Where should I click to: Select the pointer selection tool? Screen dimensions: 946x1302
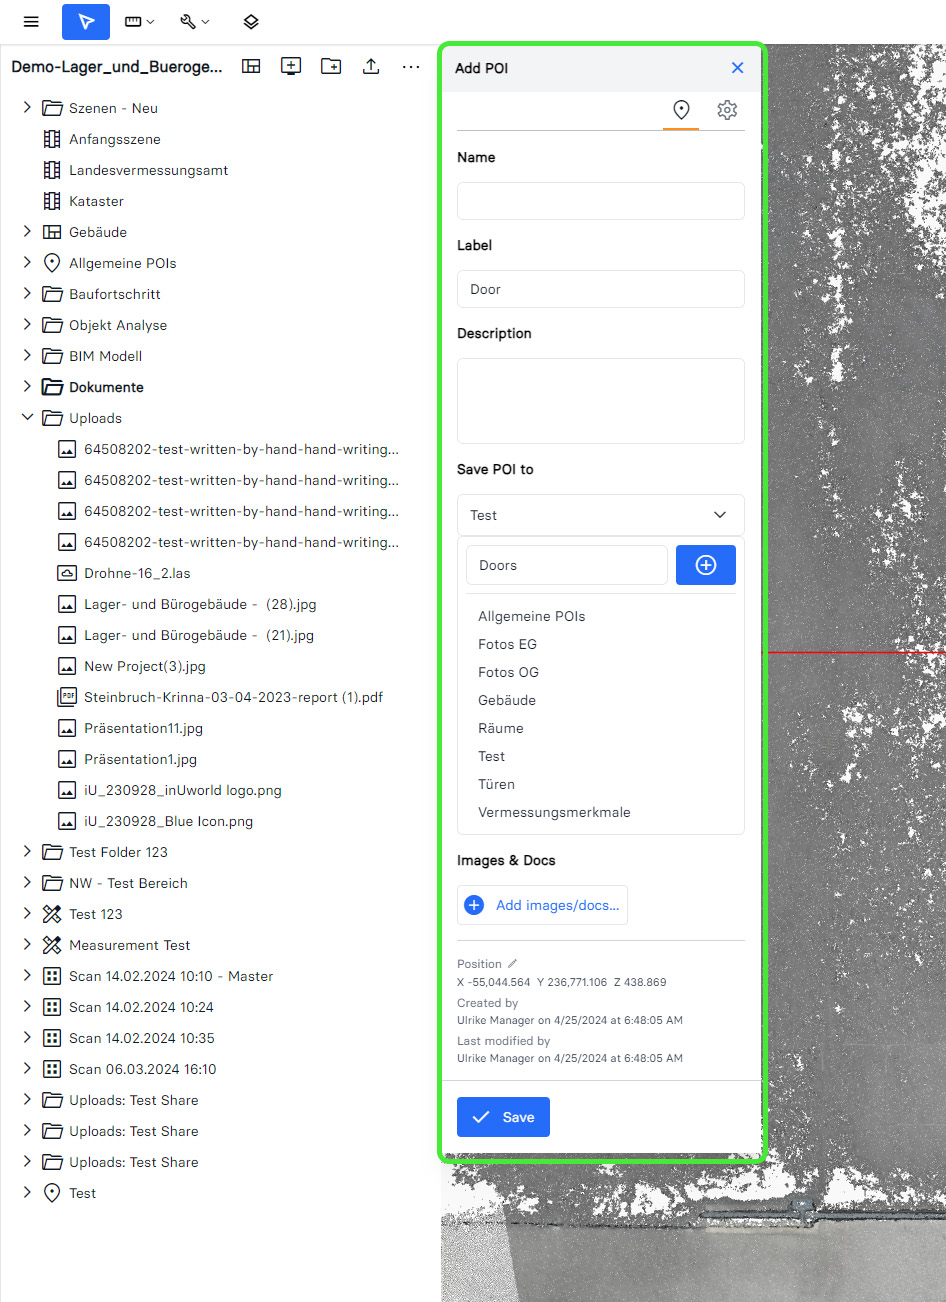pos(86,22)
